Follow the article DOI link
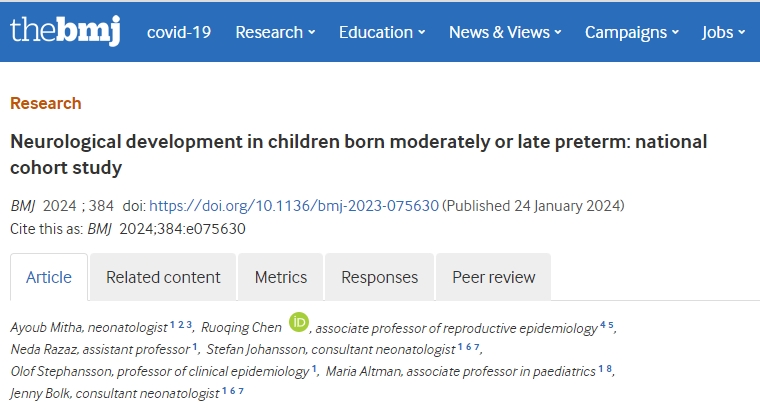760x411 pixels. 294,206
